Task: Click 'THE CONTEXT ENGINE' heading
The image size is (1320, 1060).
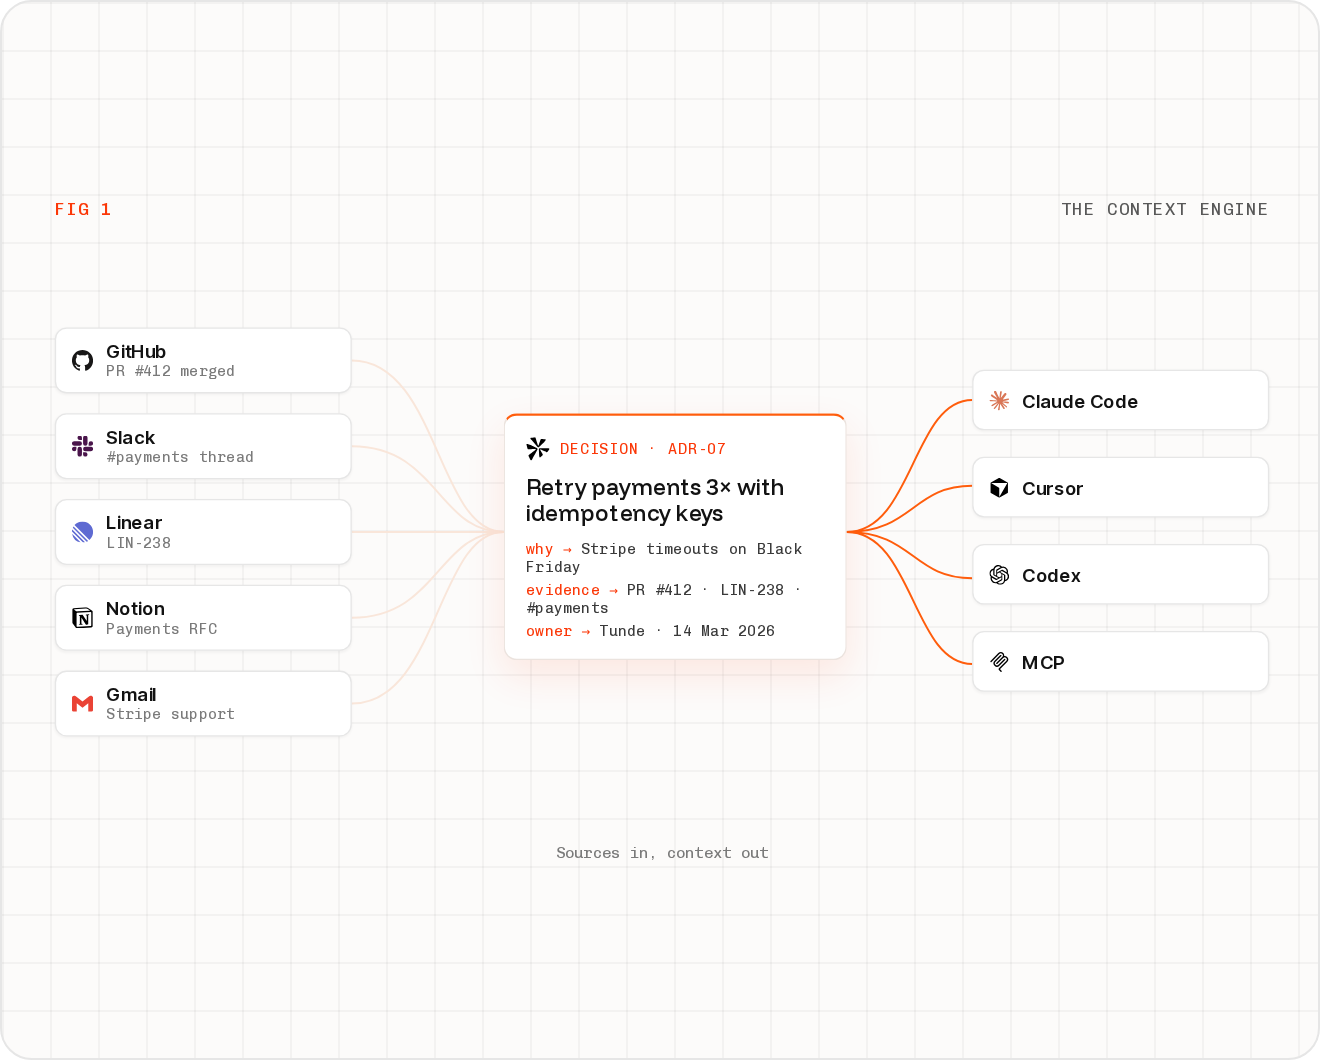Action: point(1165,209)
